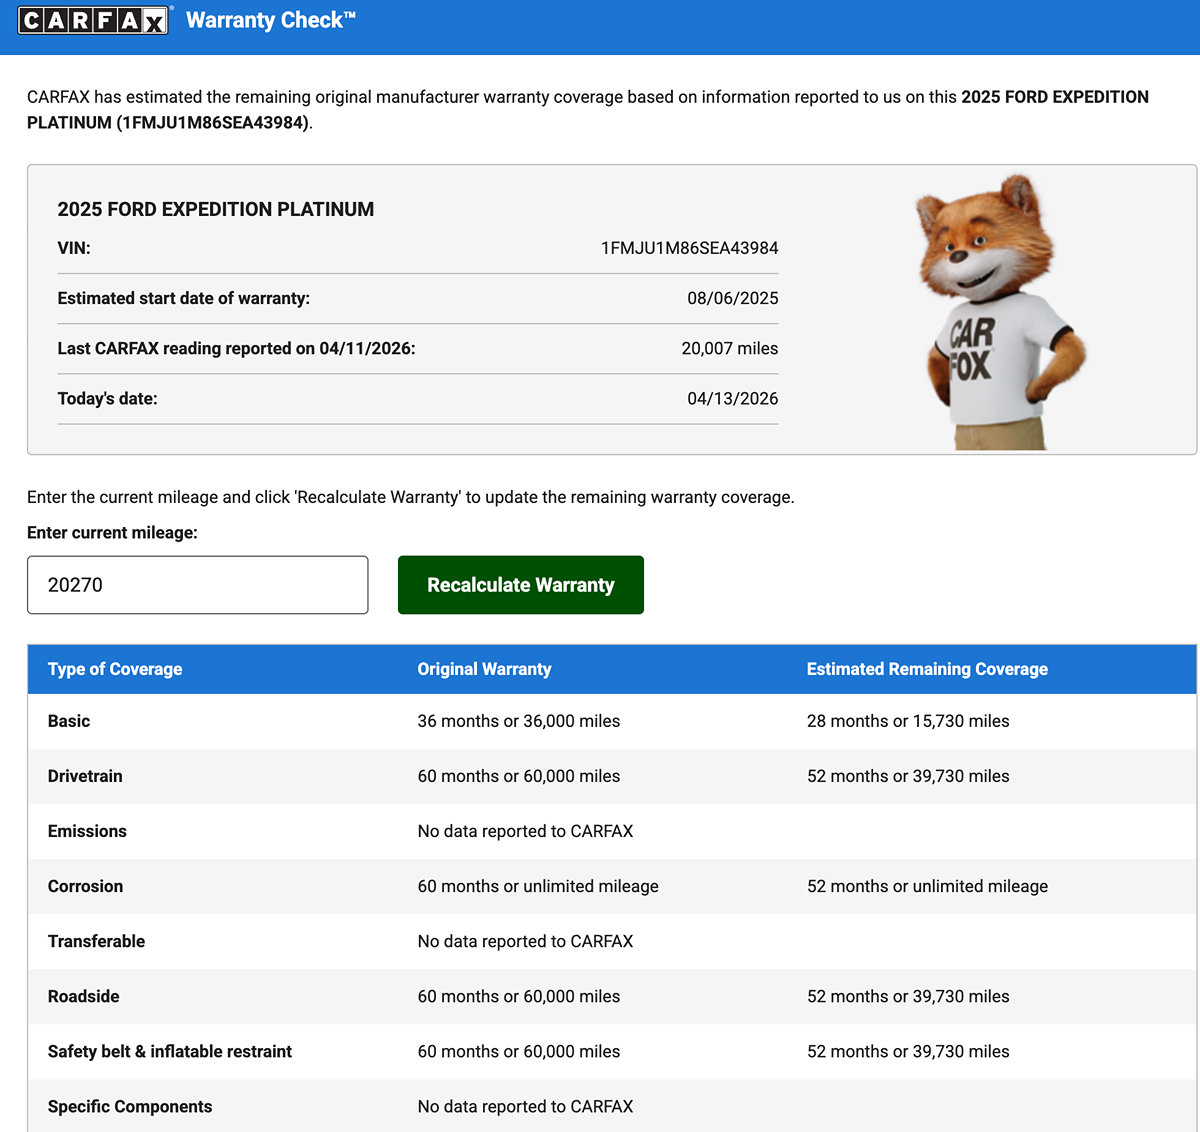This screenshot has height=1132, width=1200.
Task: Click the Car Fox mascot image
Action: [1000, 312]
